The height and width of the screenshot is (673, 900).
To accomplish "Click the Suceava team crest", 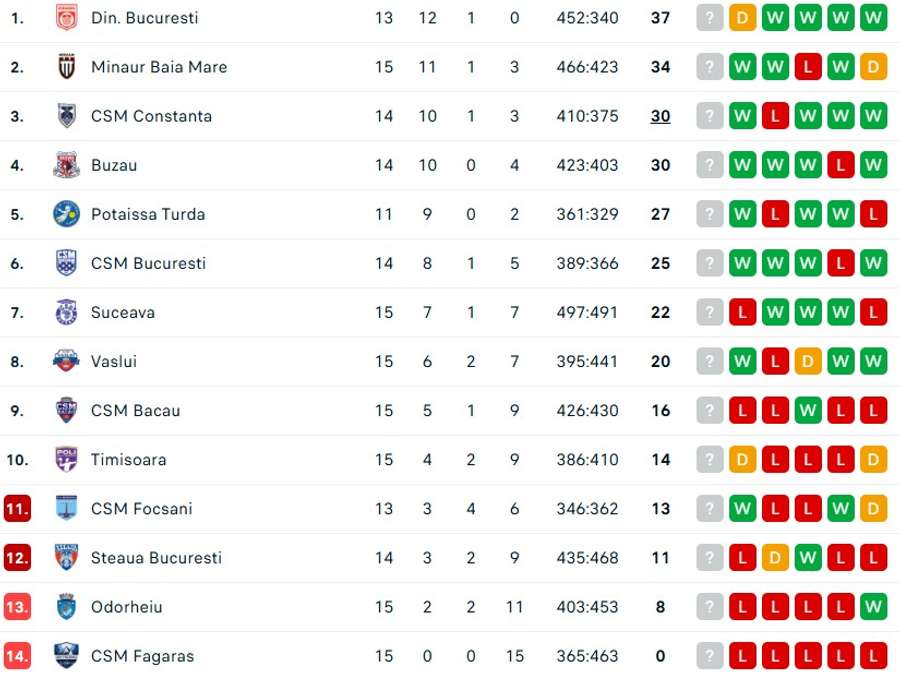I will [x=67, y=313].
